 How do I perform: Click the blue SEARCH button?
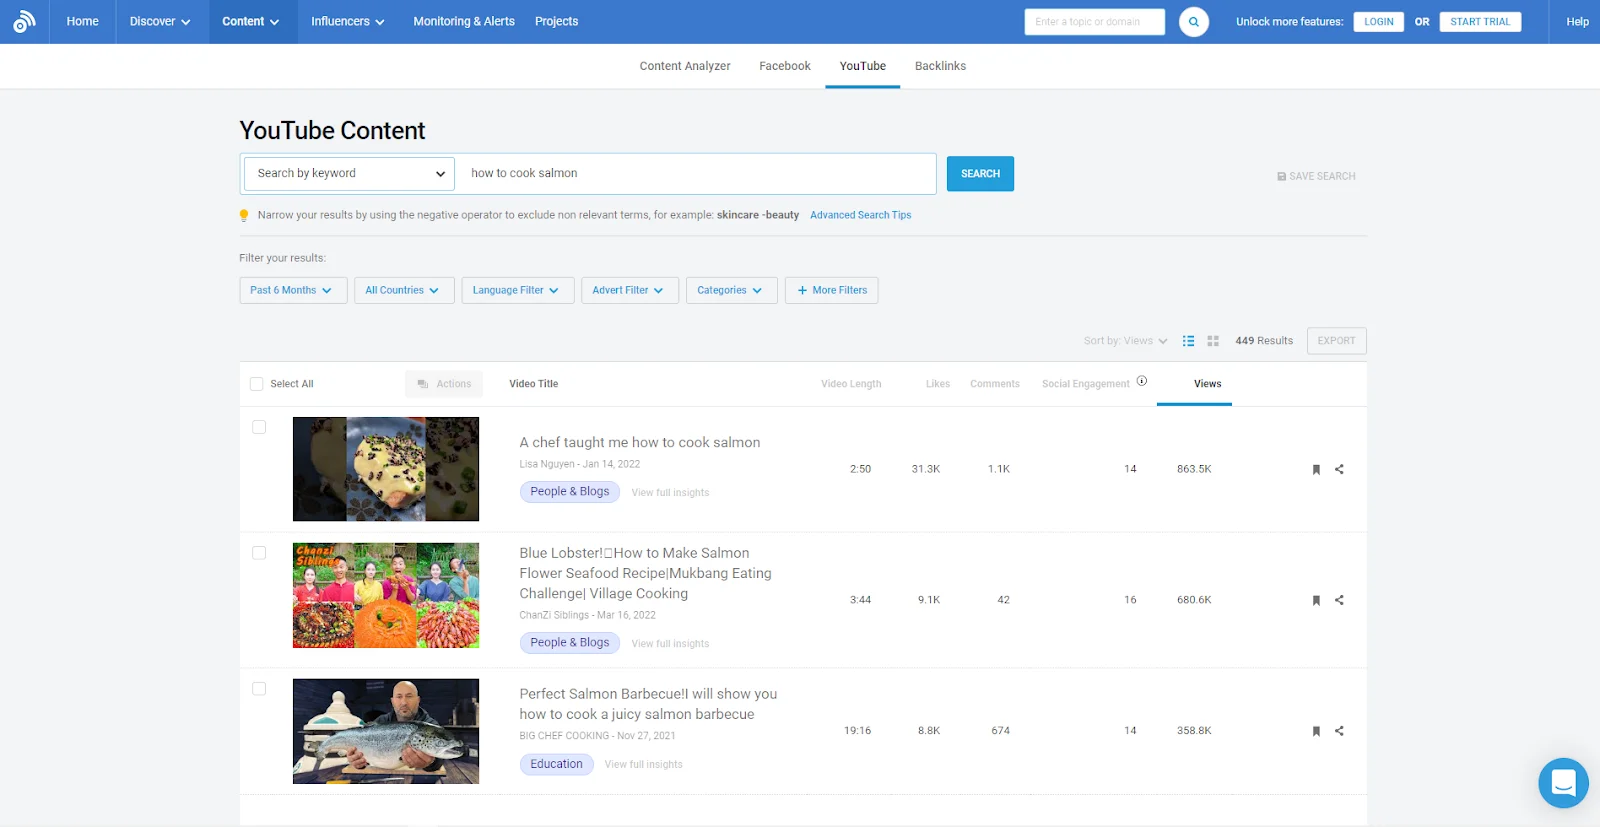point(980,174)
